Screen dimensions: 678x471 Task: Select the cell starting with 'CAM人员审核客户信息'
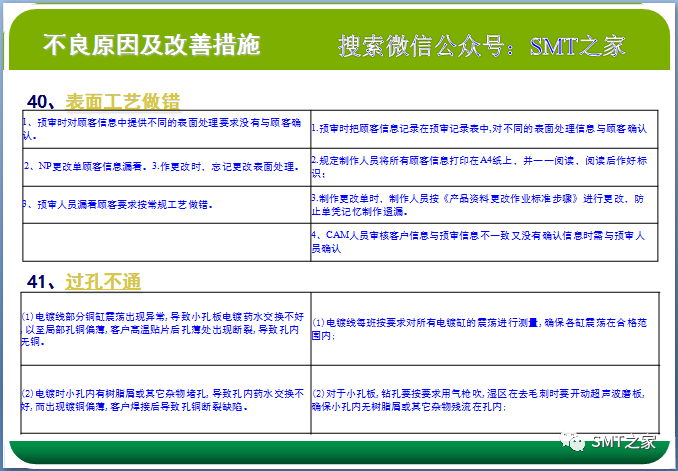(483, 241)
